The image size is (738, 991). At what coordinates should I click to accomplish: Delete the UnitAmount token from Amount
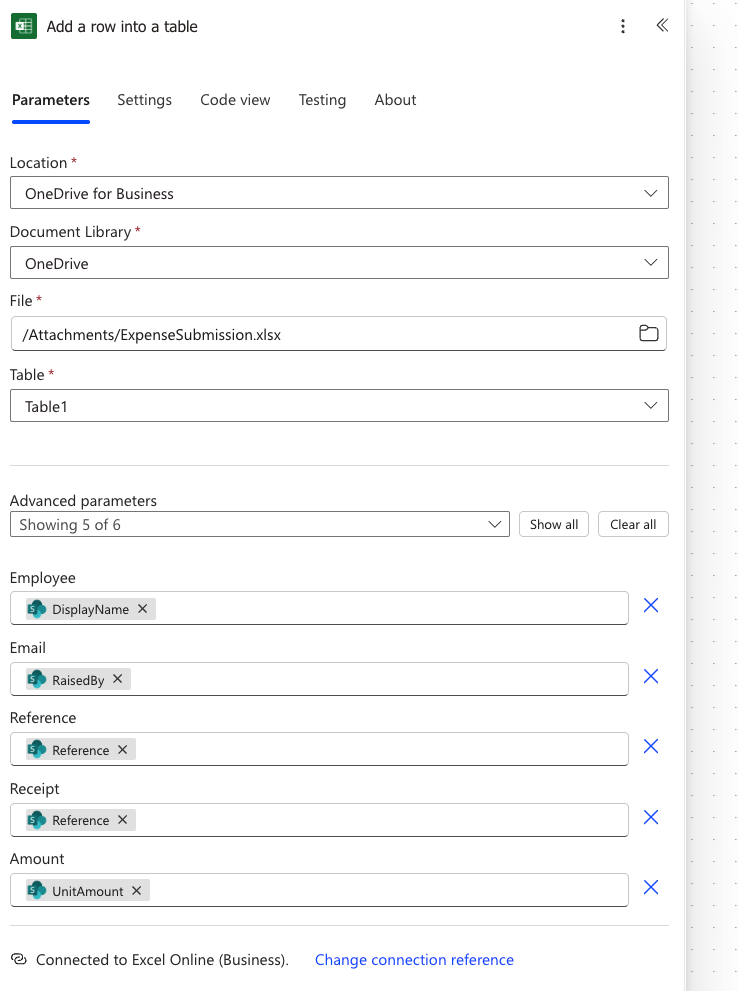click(136, 891)
